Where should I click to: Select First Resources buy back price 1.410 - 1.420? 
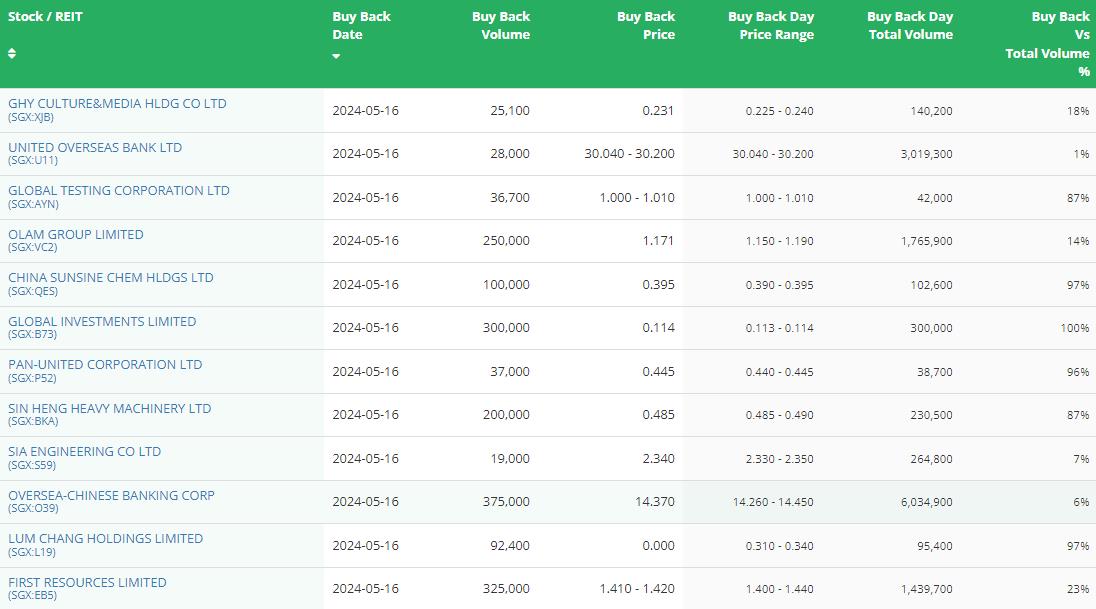point(637,589)
